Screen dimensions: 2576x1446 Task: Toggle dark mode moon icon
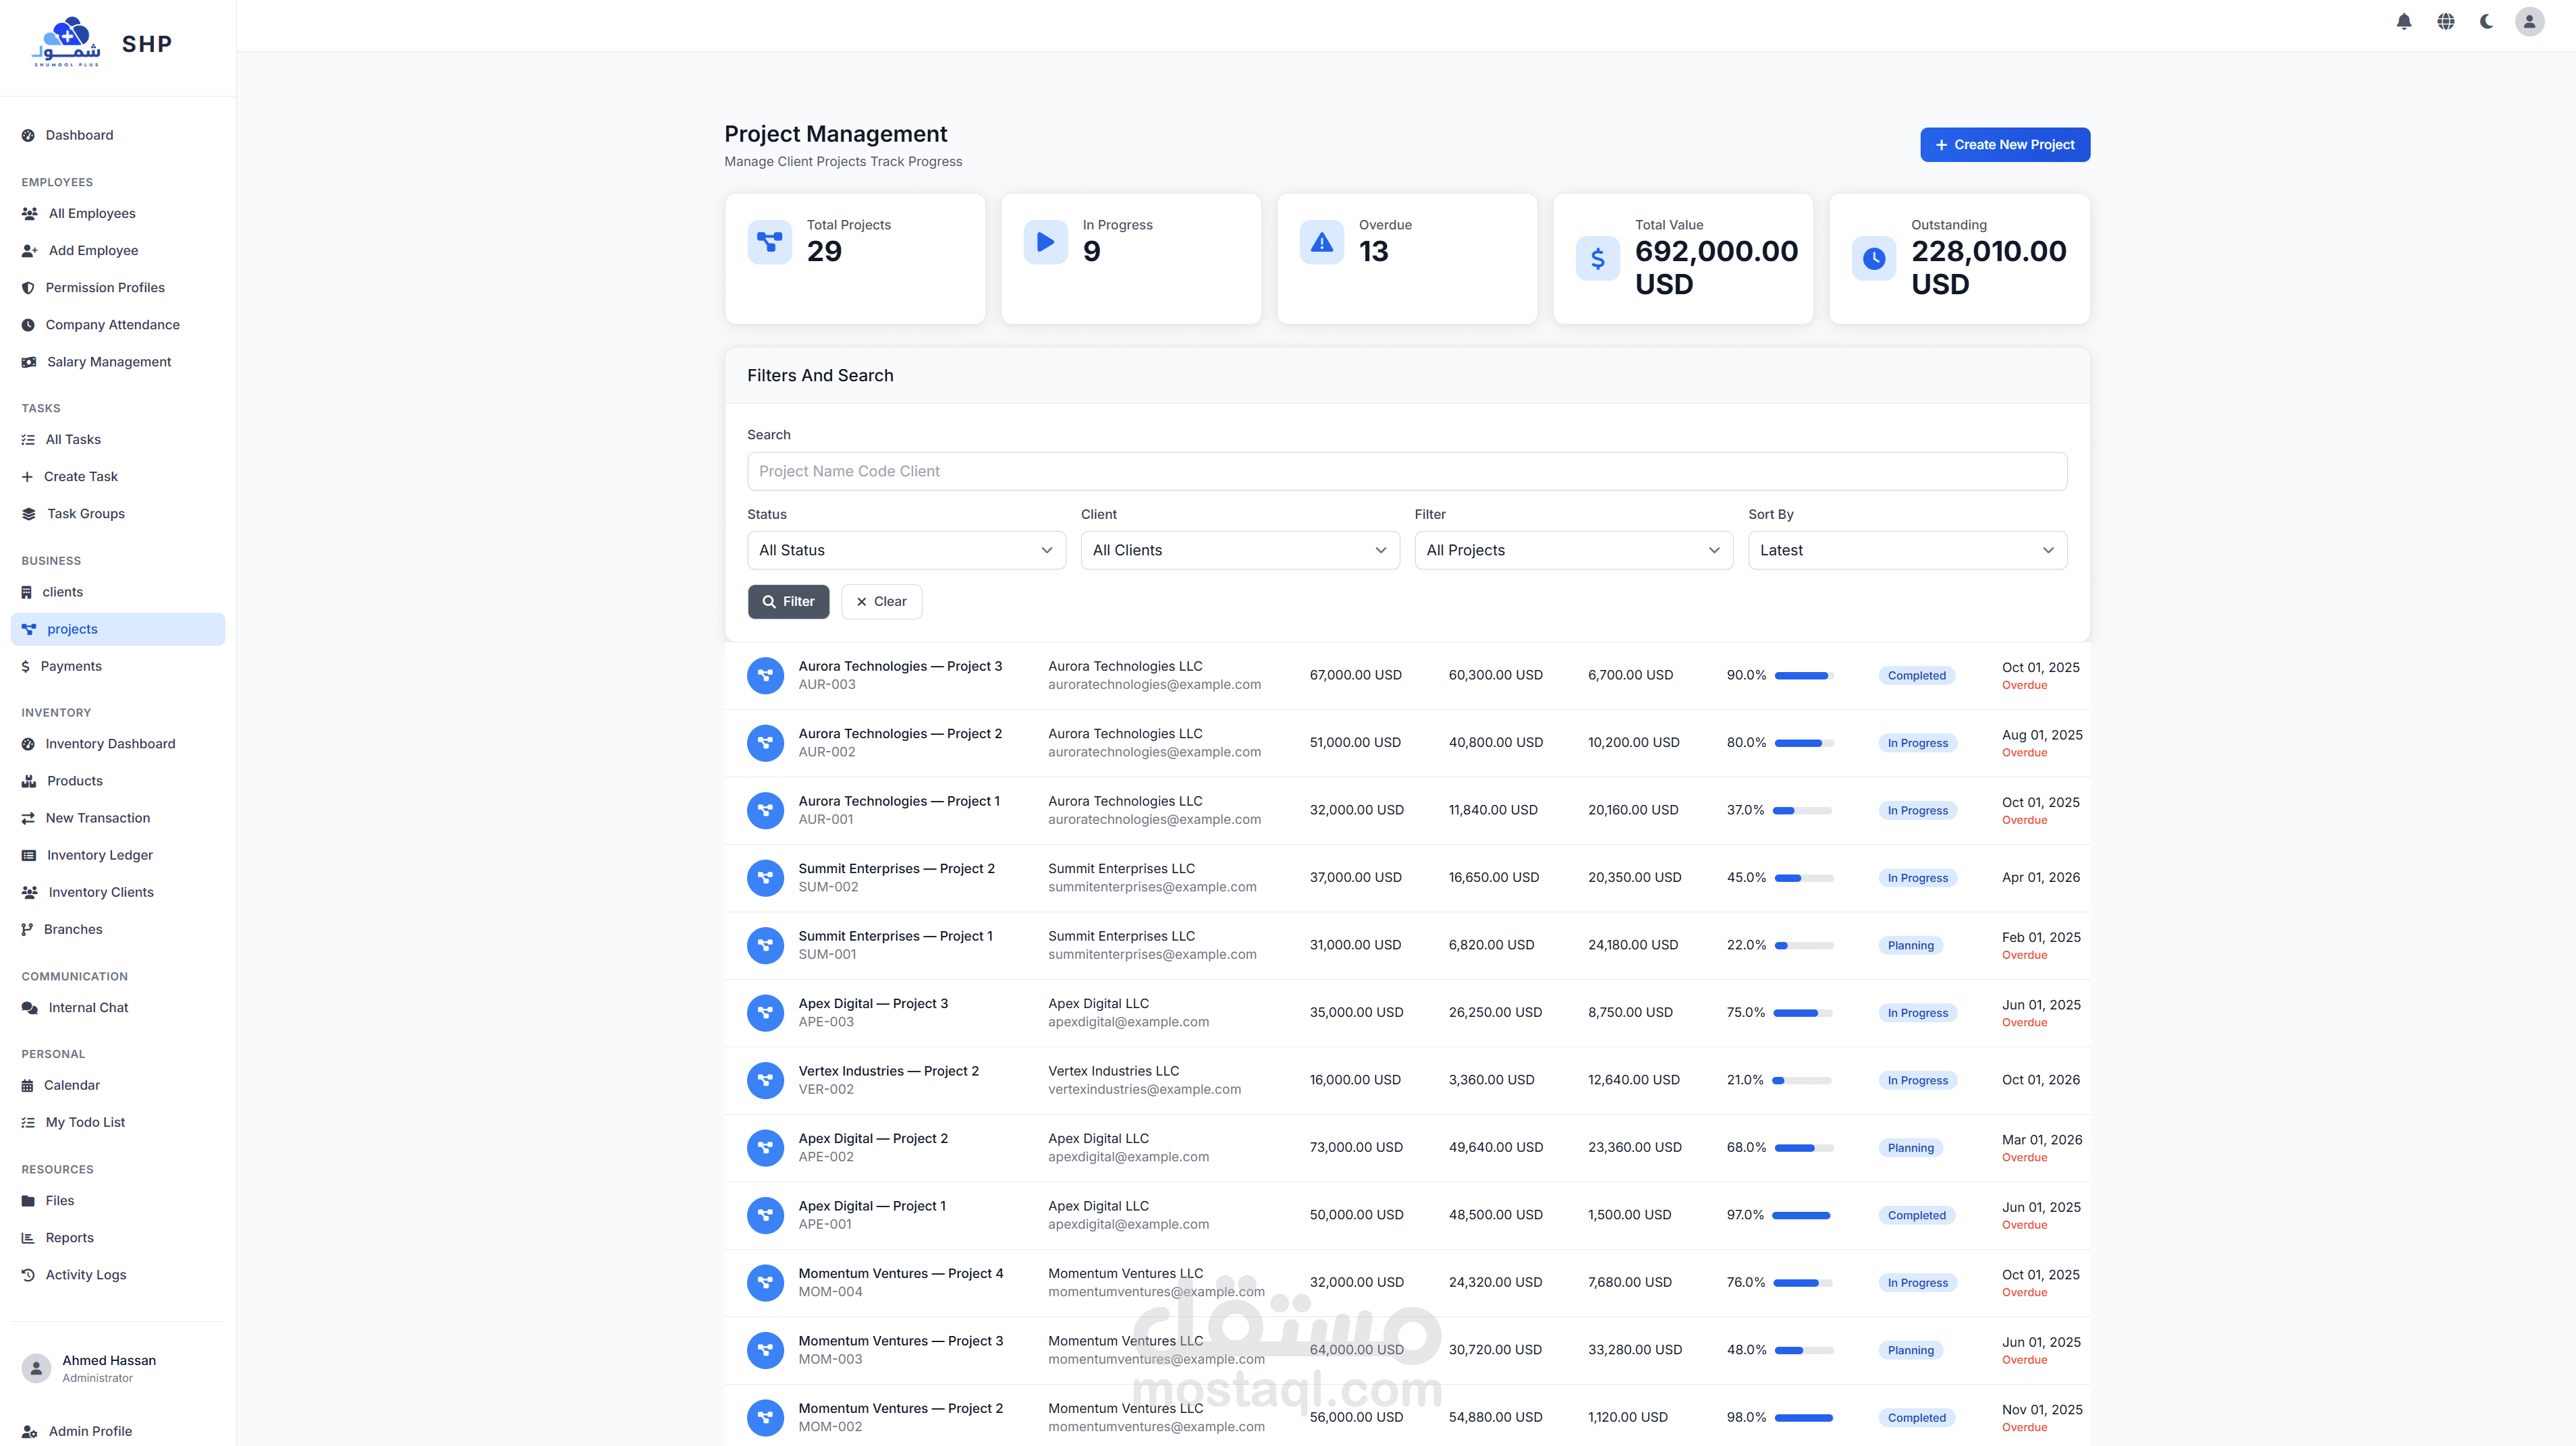[x=2486, y=21]
